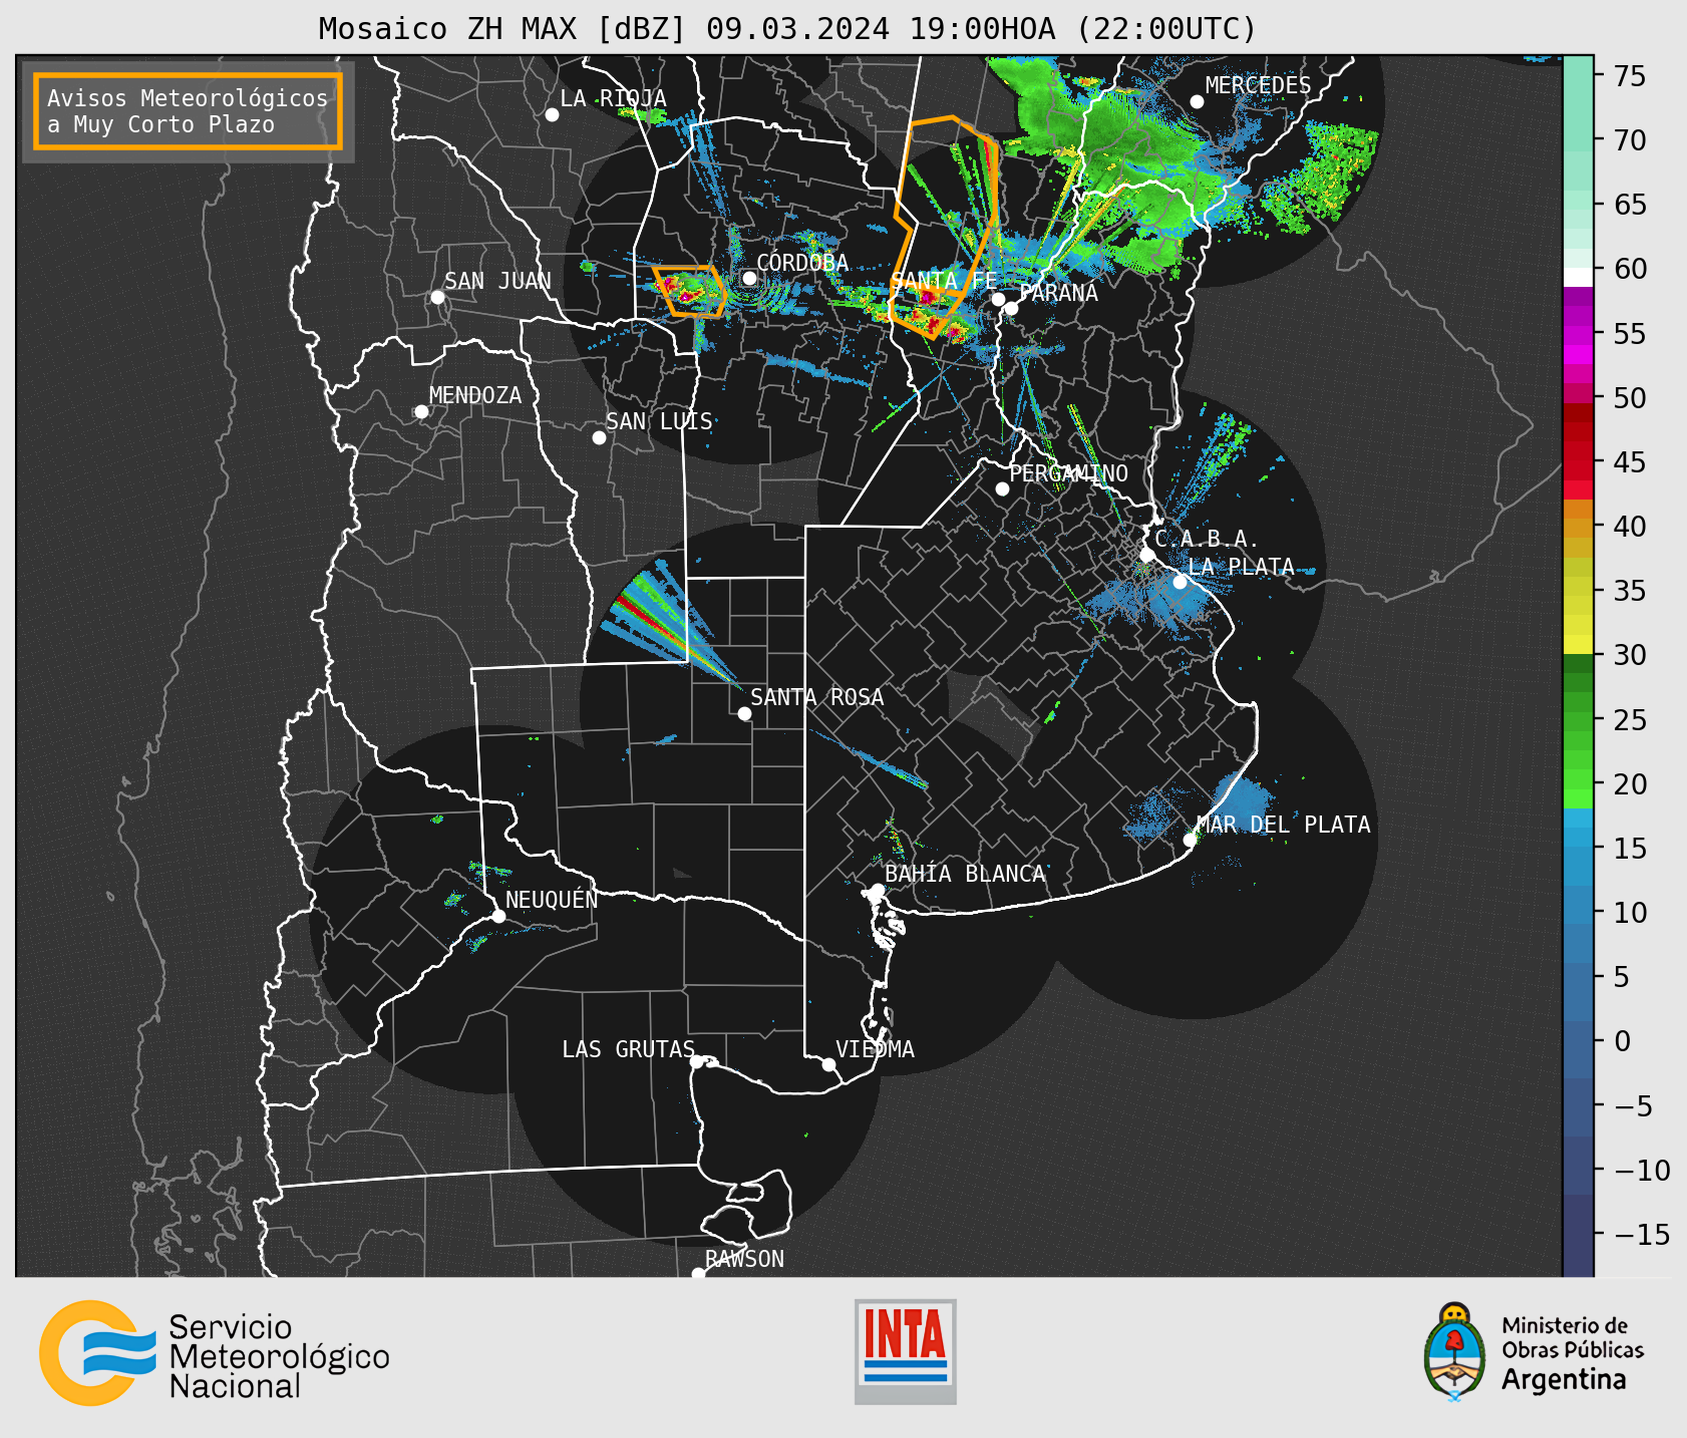Click the 60 dBZ white band on color scale
The width and height of the screenshot is (1687, 1438).
[x=1578, y=277]
